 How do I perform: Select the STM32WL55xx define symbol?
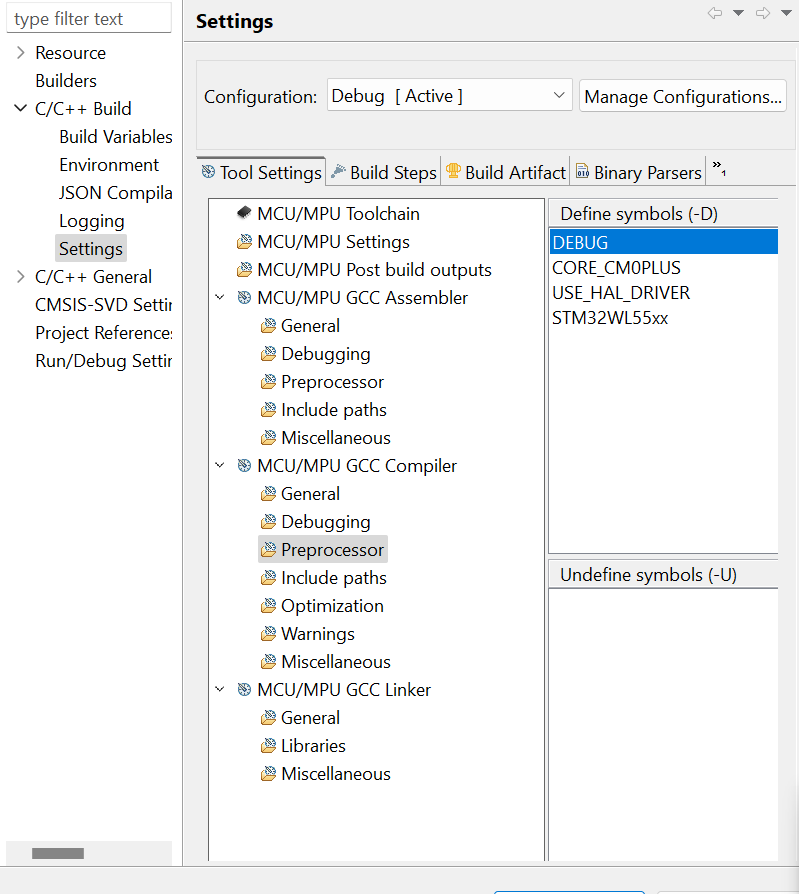(610, 318)
